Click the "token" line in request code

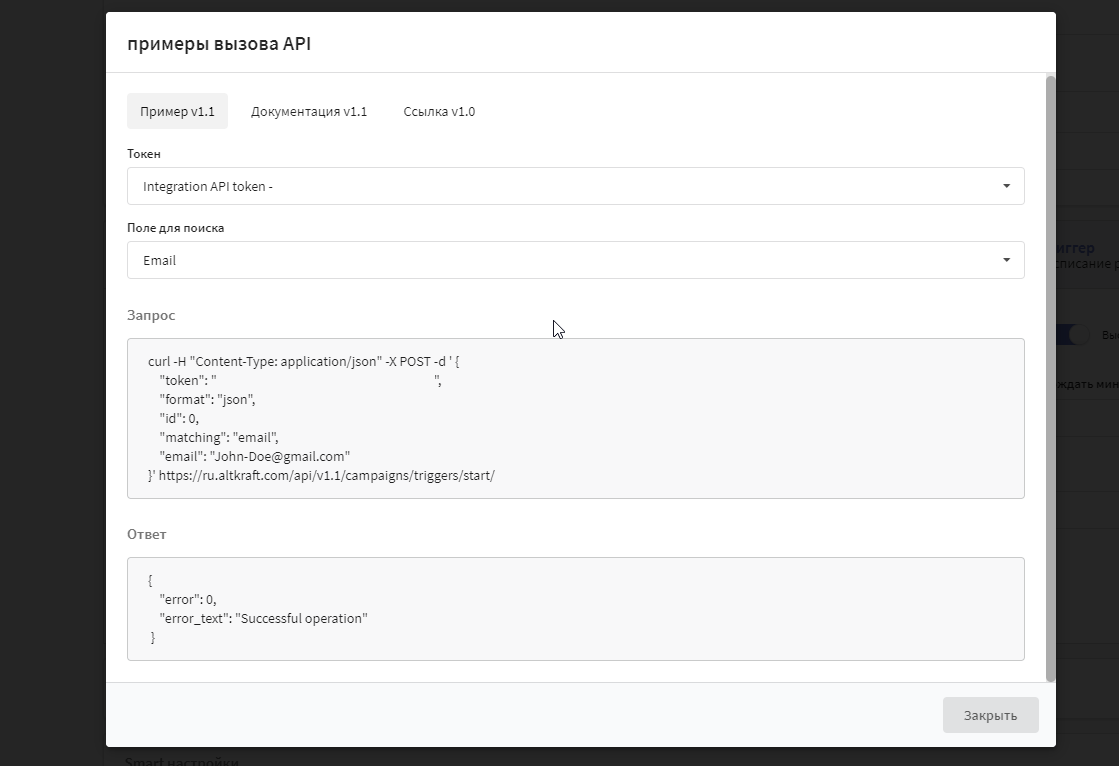tap(300, 380)
